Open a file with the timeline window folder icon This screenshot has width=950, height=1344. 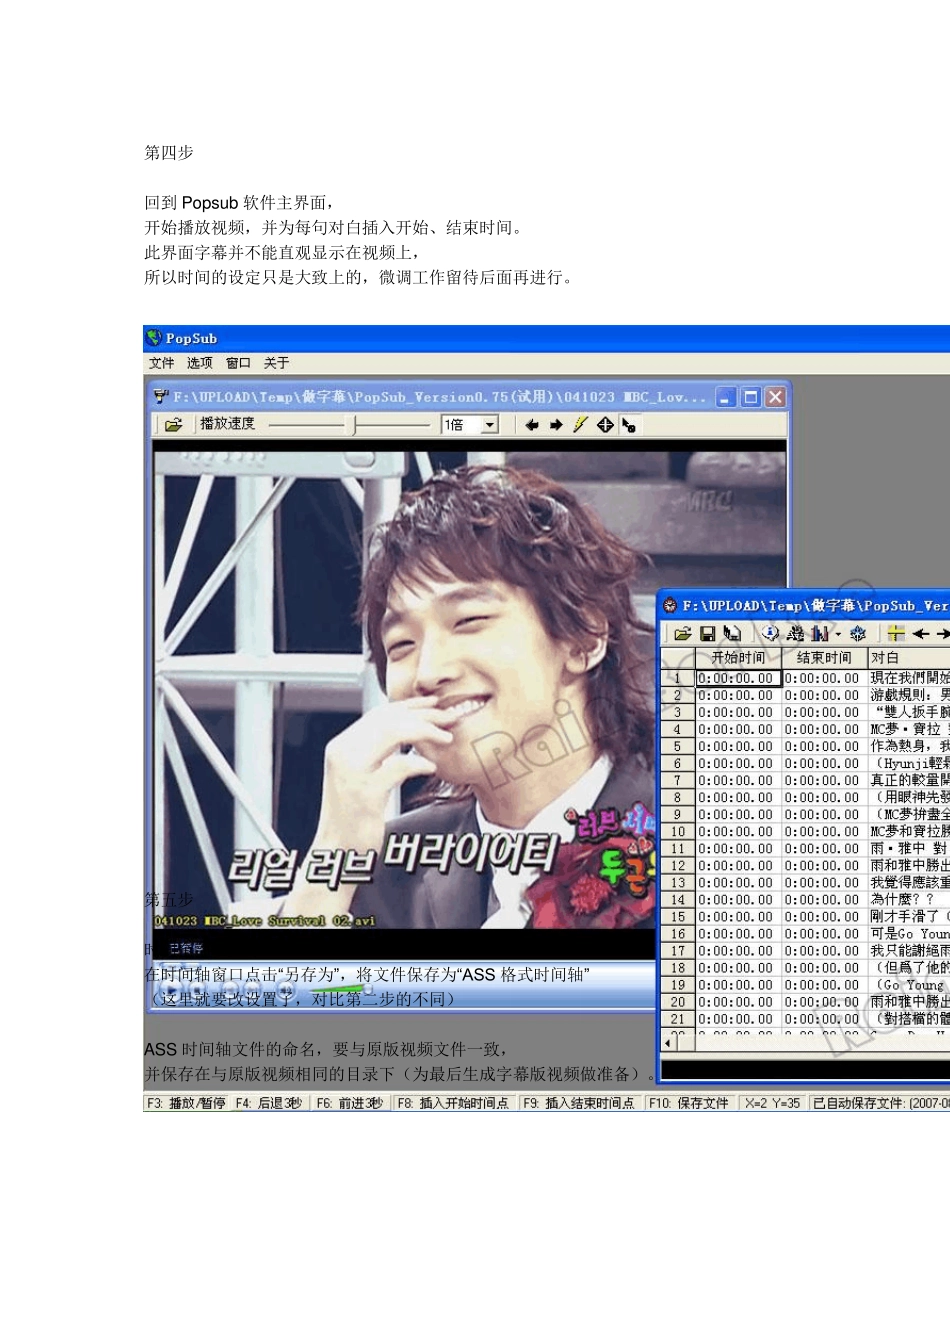(683, 633)
